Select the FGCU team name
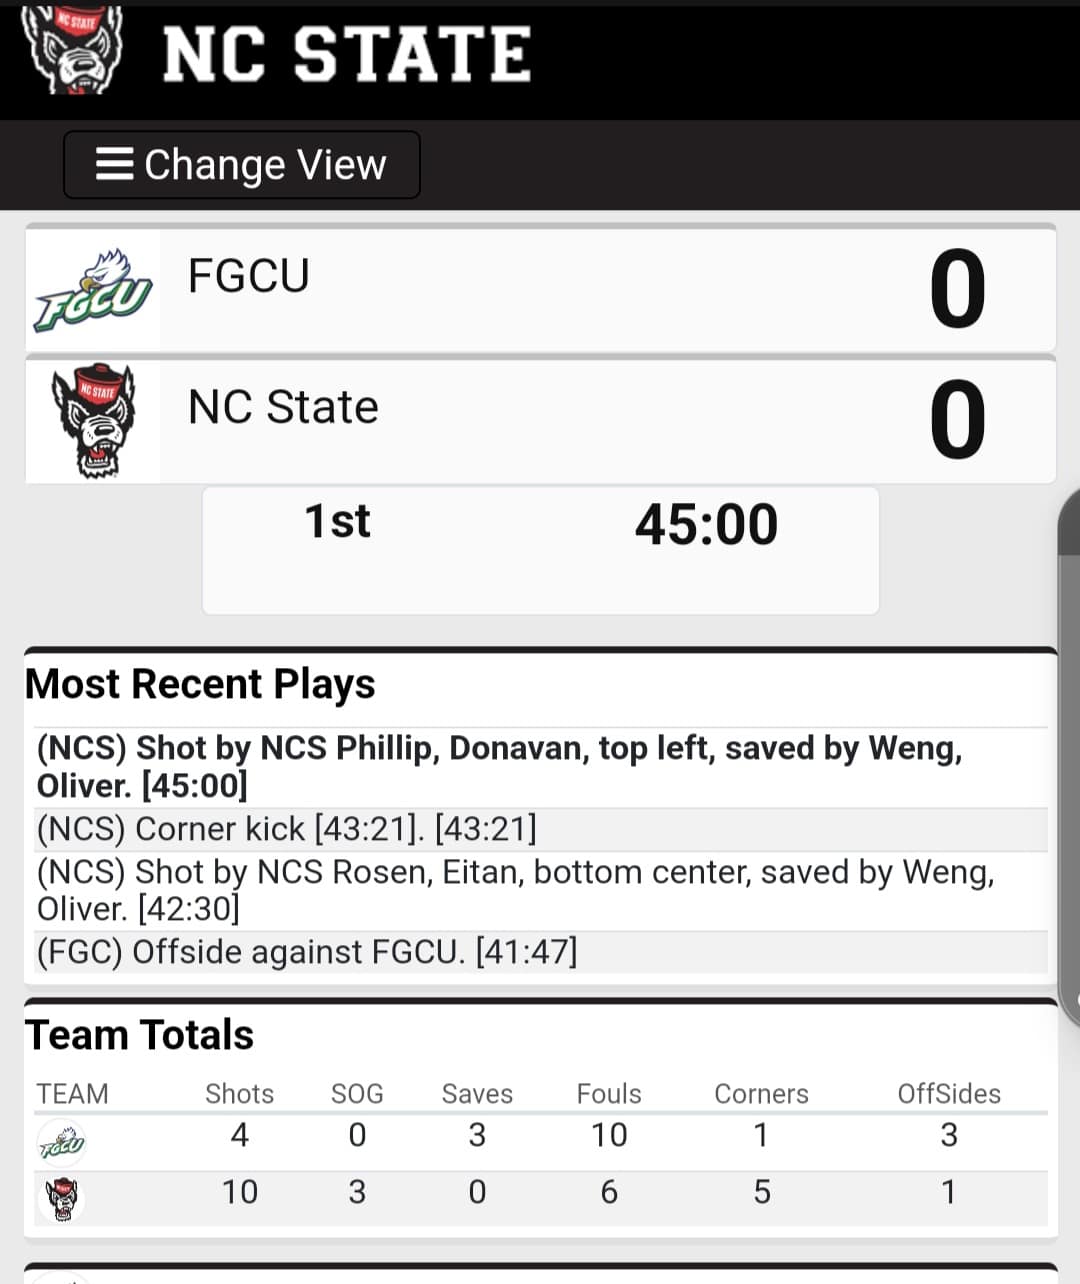 (249, 276)
